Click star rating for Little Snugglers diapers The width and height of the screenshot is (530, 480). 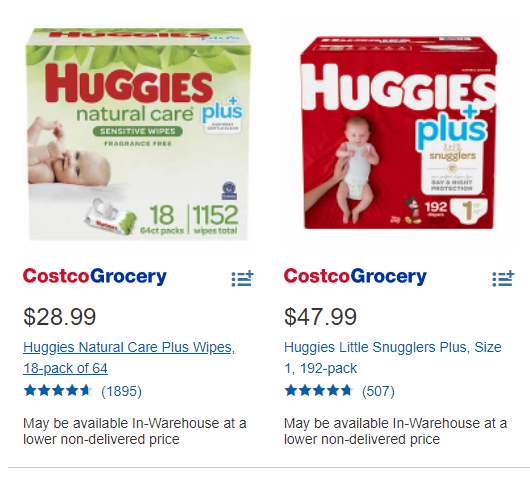(x=318, y=391)
